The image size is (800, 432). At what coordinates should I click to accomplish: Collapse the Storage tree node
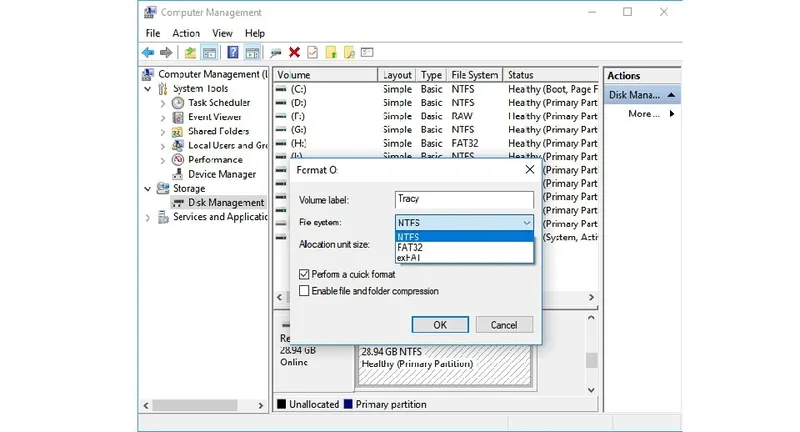click(x=148, y=189)
